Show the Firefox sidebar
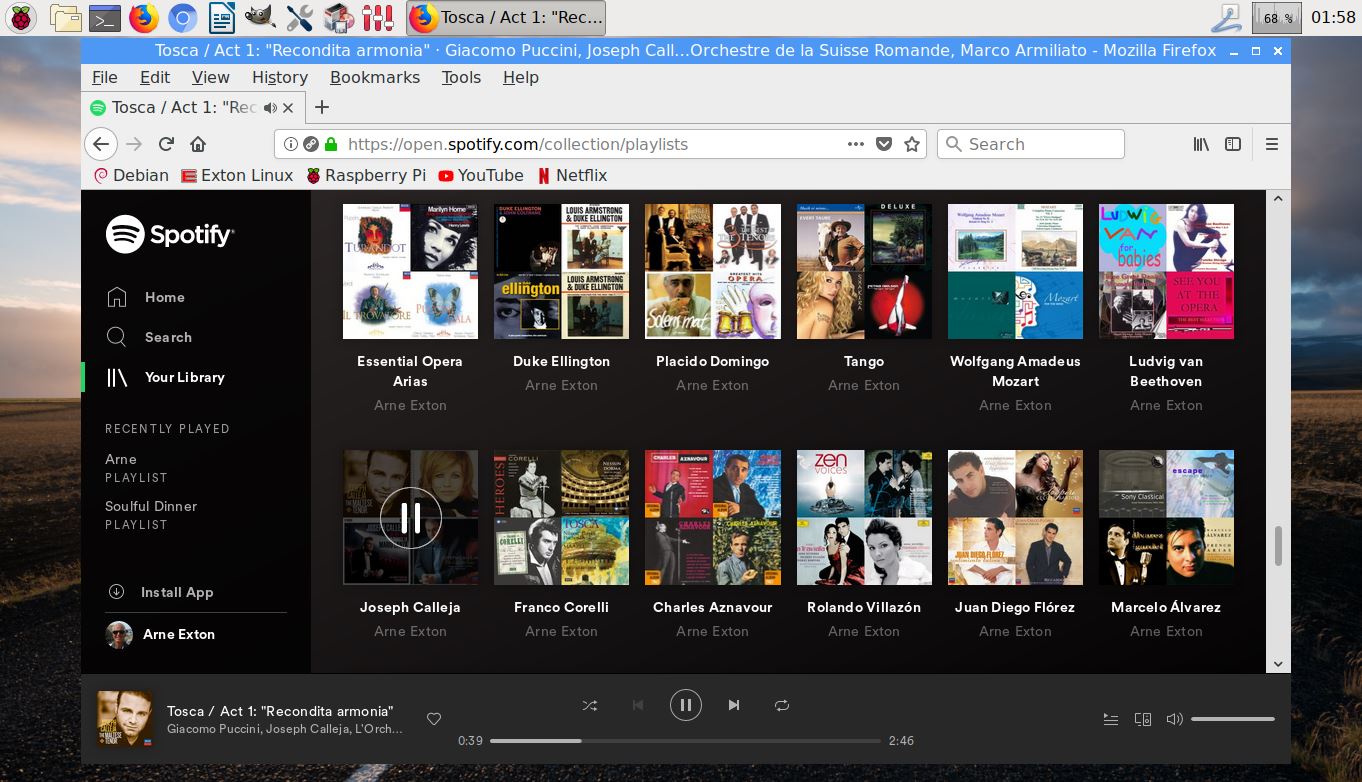1362x782 pixels. click(1233, 144)
